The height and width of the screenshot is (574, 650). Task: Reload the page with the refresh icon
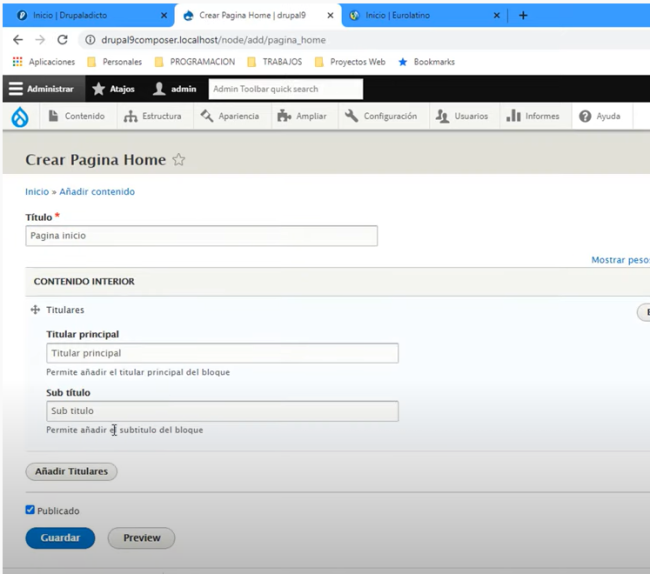pyautogui.click(x=63, y=40)
